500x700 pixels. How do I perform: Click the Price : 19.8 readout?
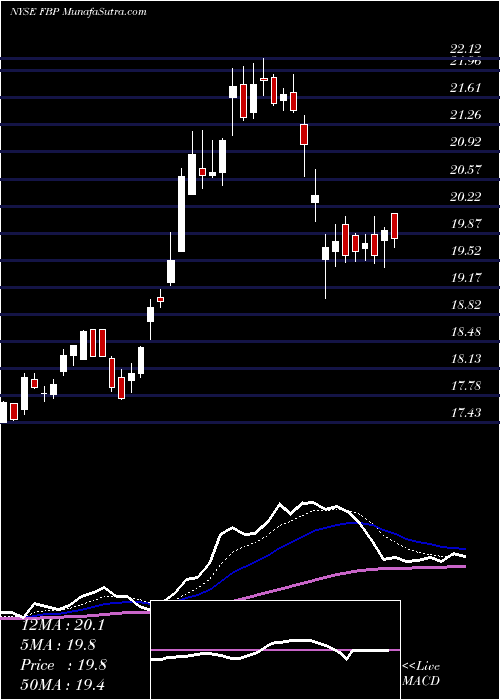pyautogui.click(x=63, y=665)
